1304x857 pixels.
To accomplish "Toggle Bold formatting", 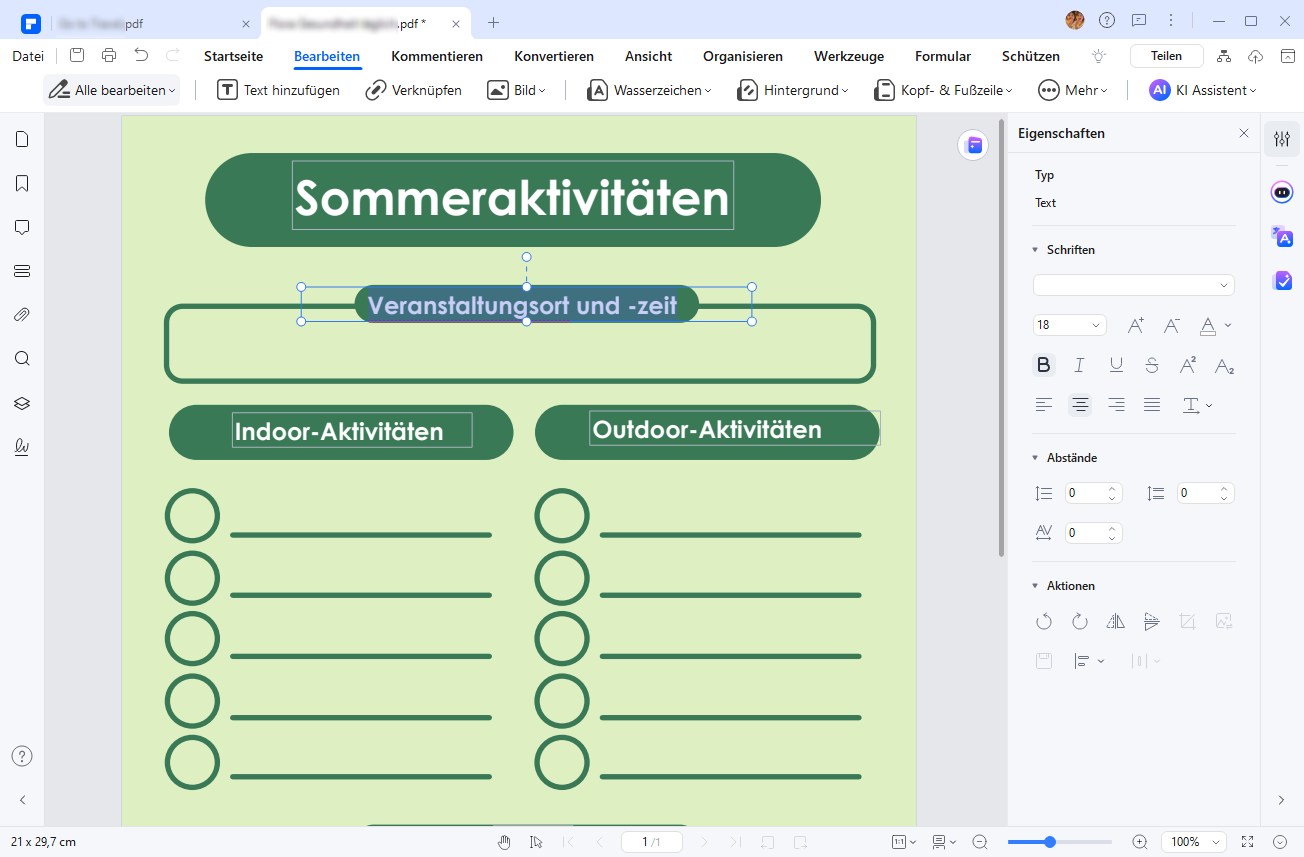I will click(x=1044, y=365).
